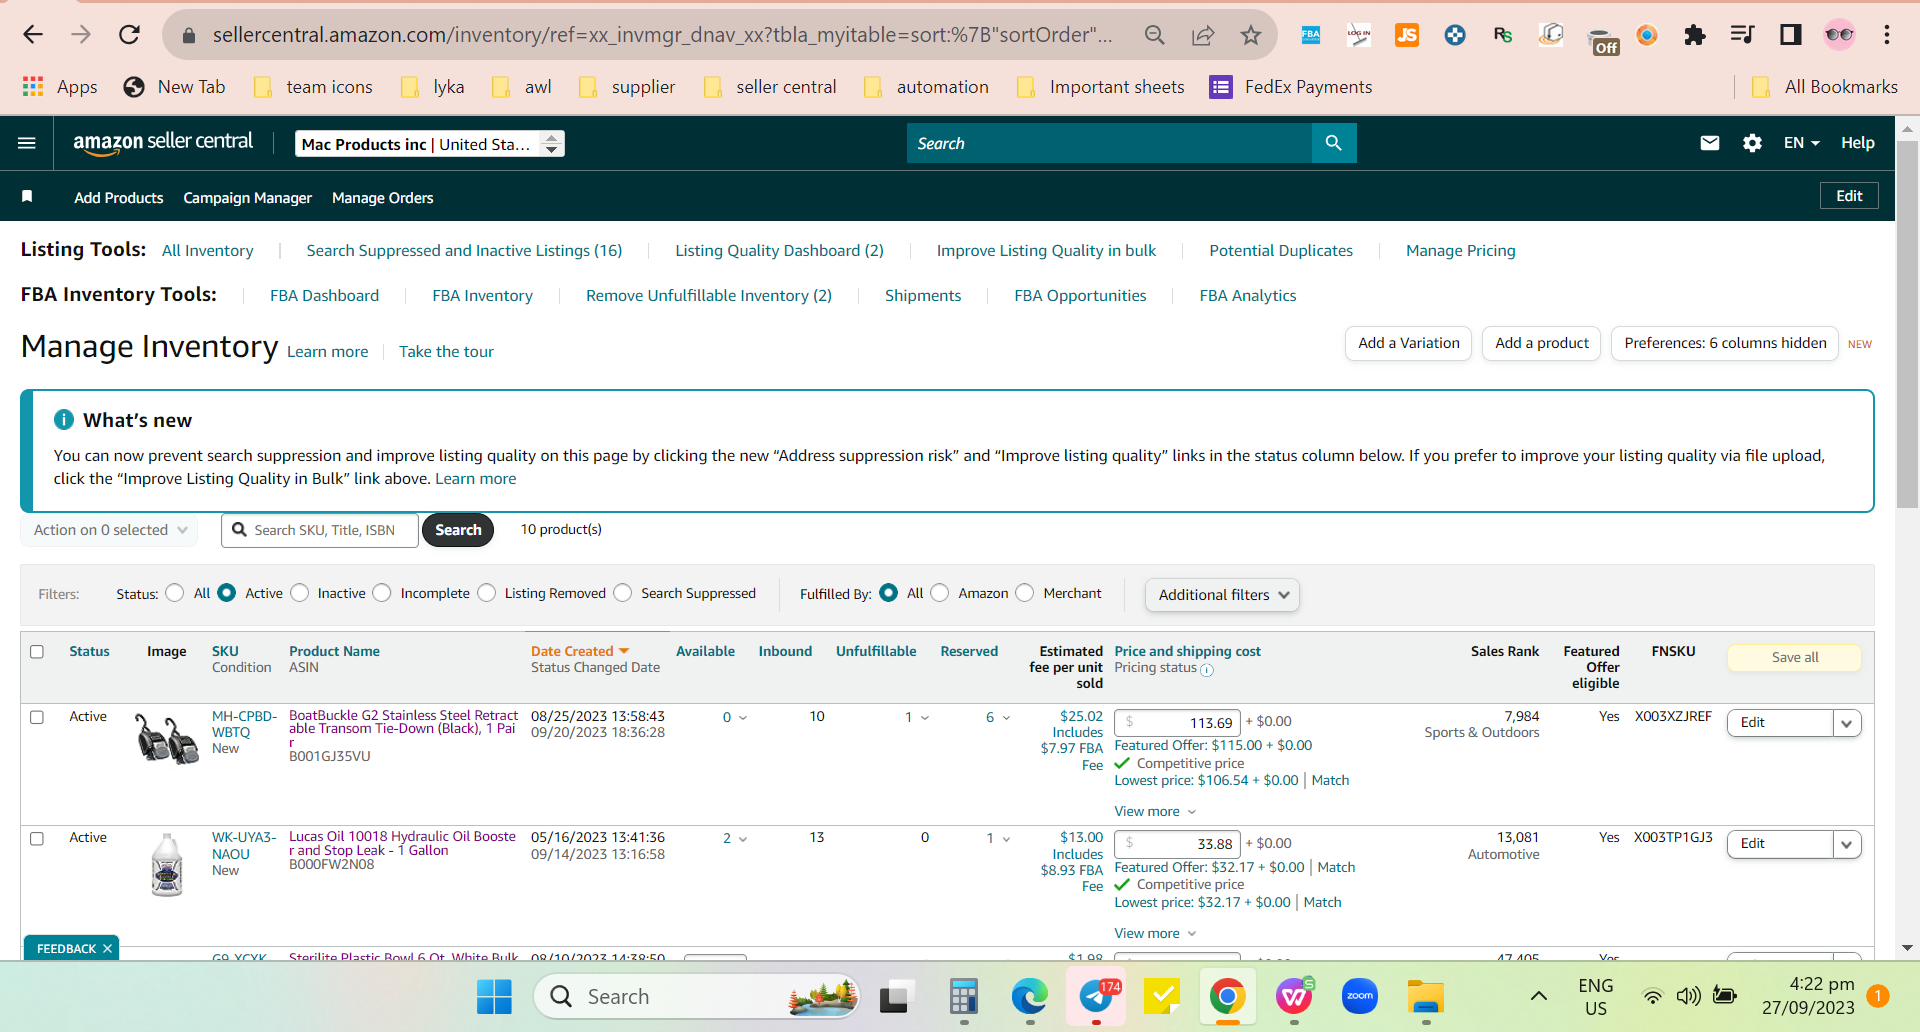Expand the Additional filters dropdown

click(x=1223, y=595)
